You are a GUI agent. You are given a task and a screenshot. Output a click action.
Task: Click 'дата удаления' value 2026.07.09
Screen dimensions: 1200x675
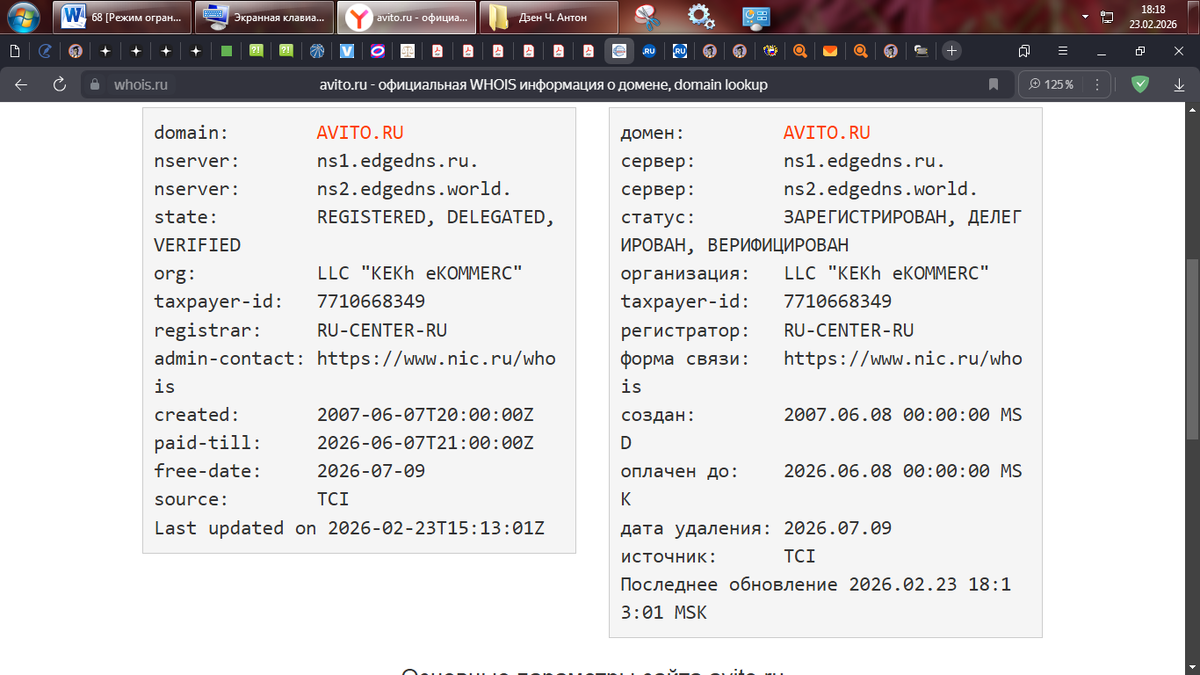838,527
